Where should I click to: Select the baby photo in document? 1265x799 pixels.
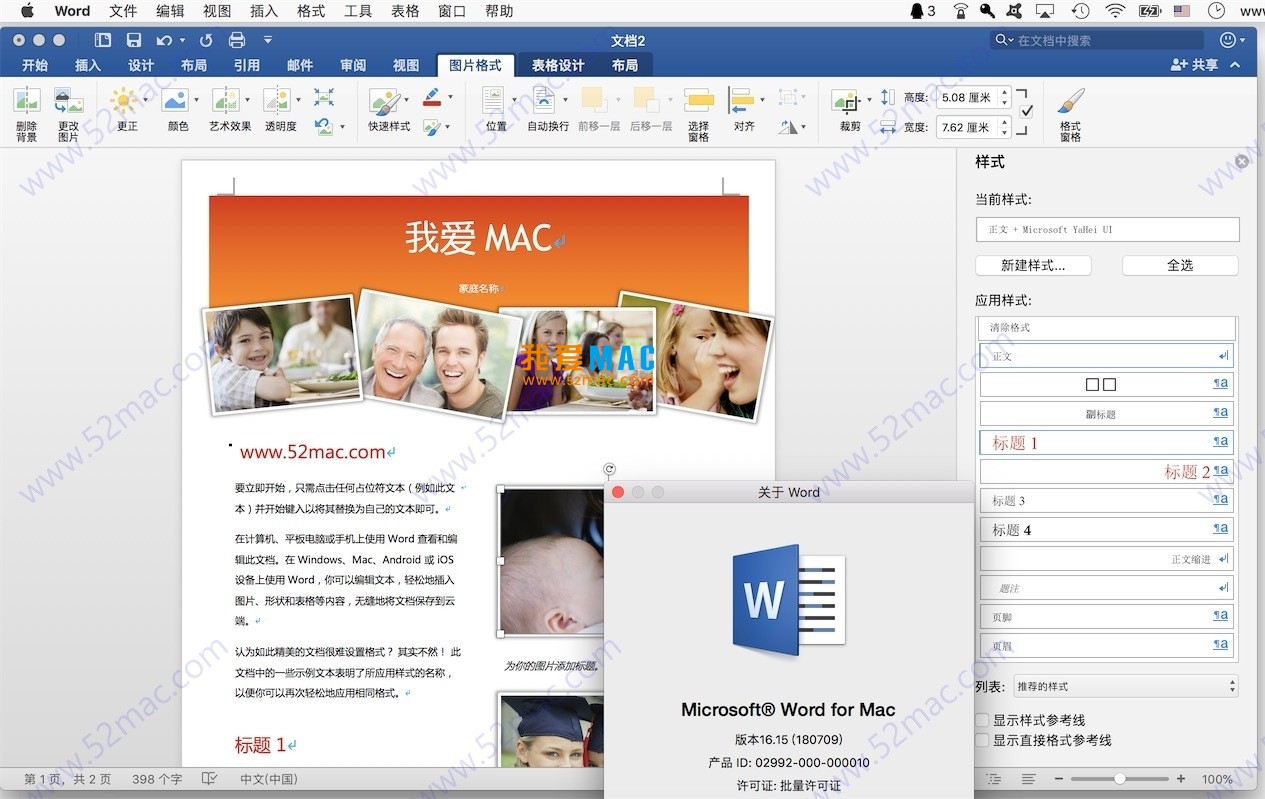click(552, 561)
